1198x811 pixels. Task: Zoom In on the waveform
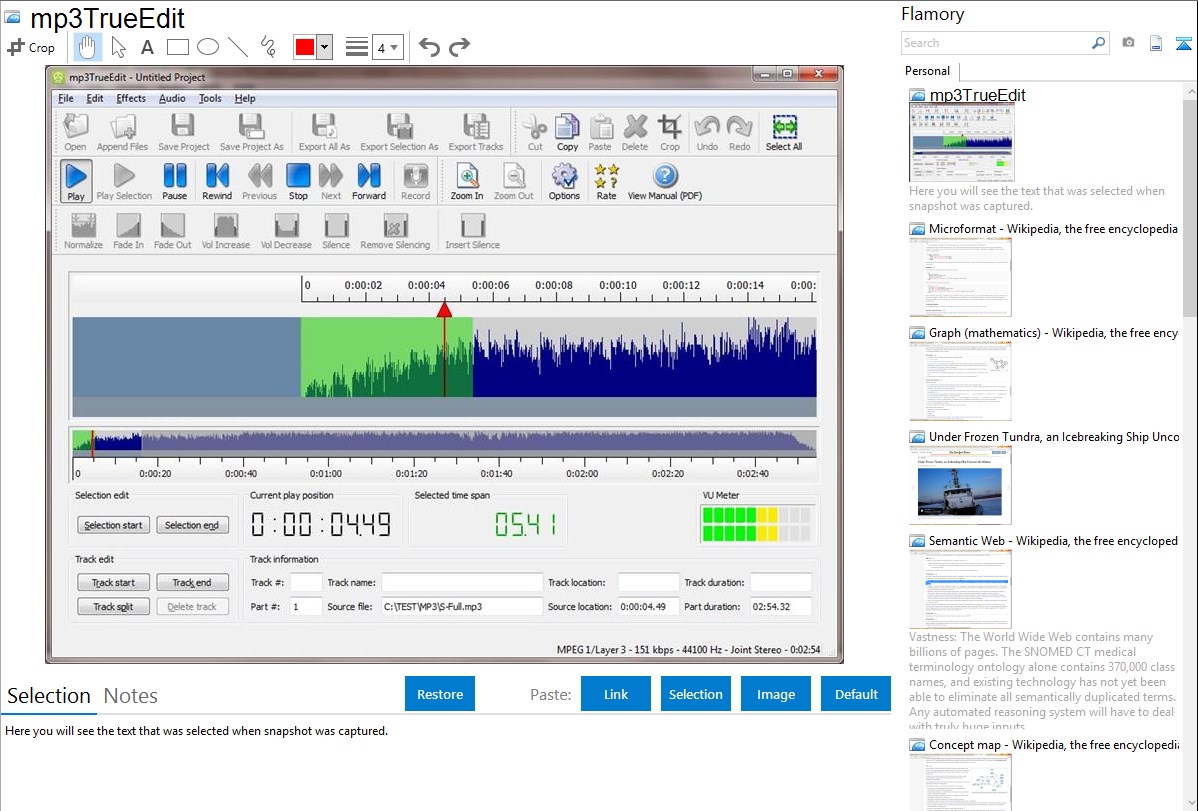click(x=467, y=181)
